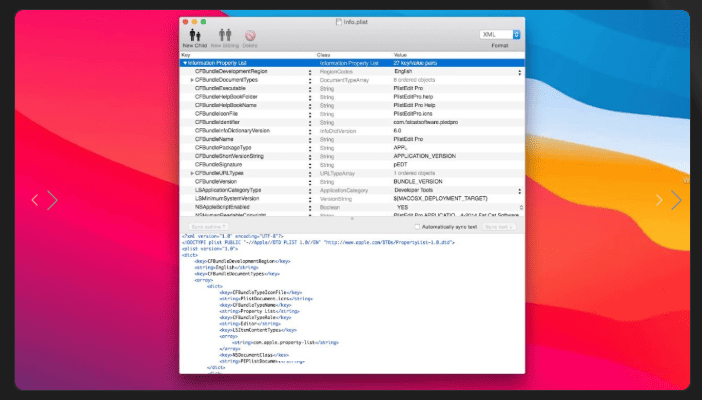
Task: Select NSAppleScriptEnabled key in the outline
Action: point(222,207)
